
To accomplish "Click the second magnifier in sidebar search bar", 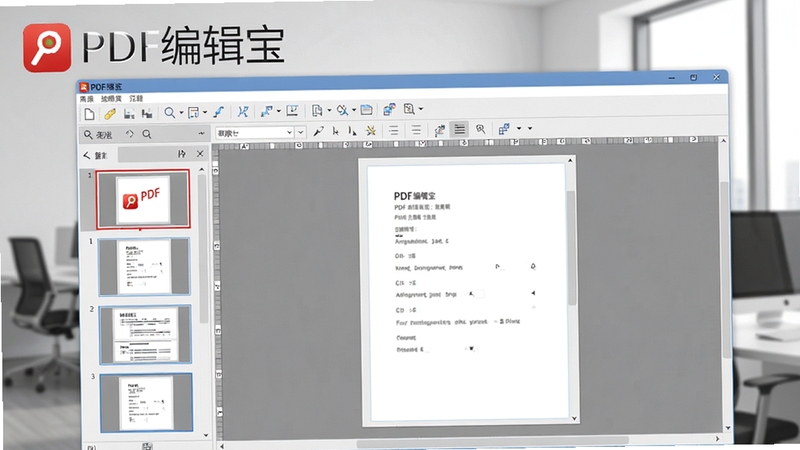I will pyautogui.click(x=147, y=134).
